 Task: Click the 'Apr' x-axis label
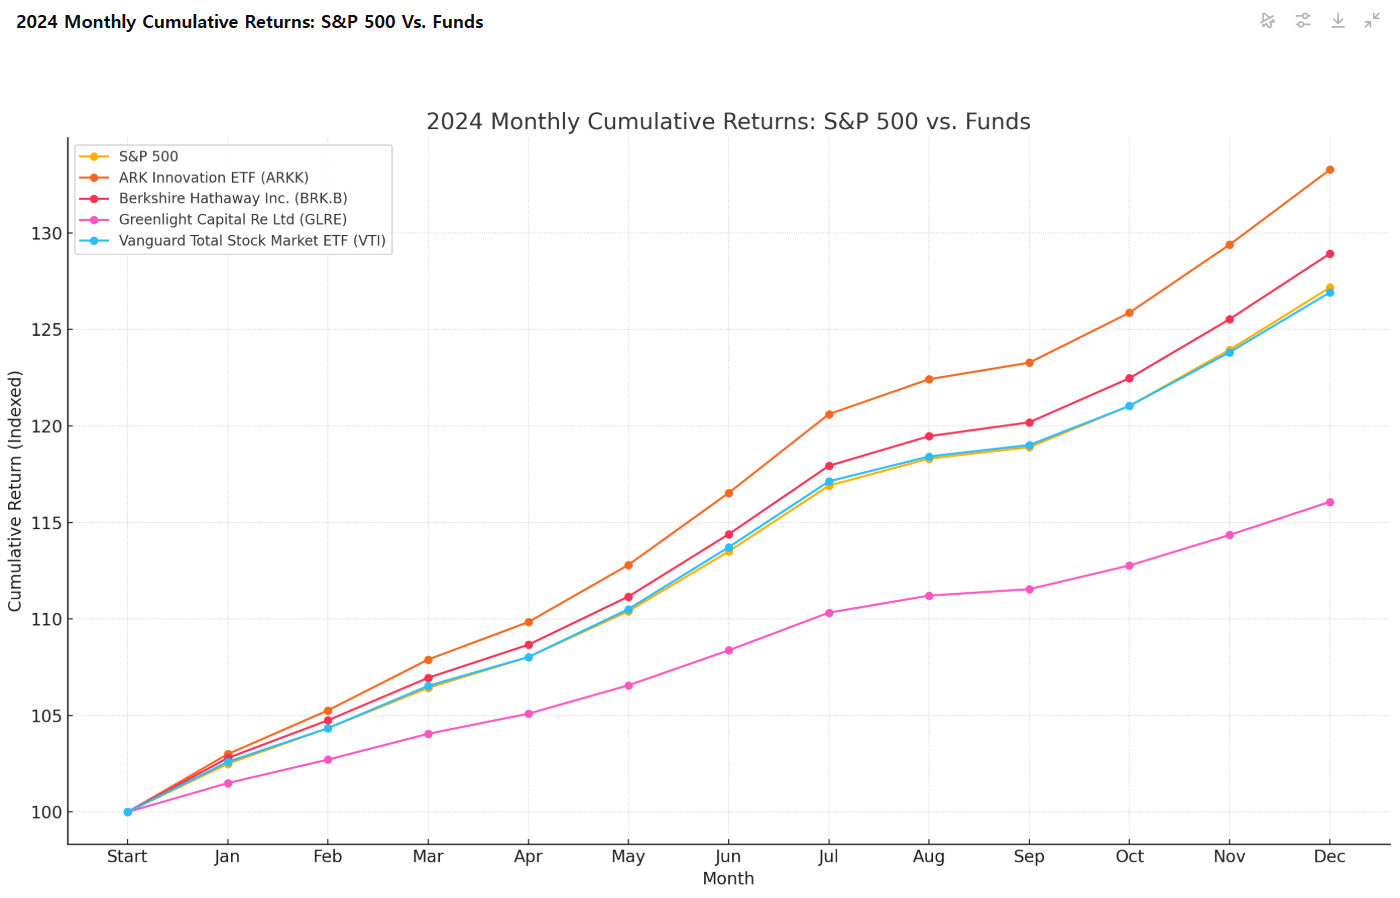[x=528, y=856]
